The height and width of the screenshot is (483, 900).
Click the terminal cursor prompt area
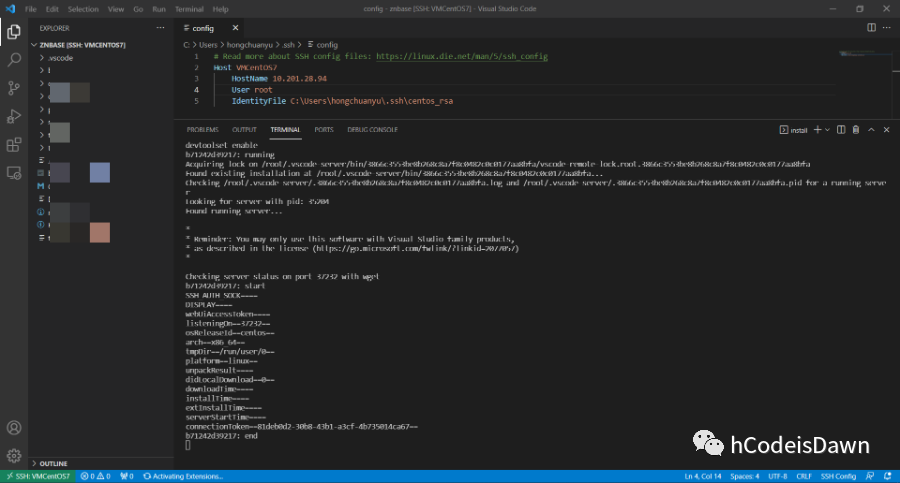(x=188, y=445)
